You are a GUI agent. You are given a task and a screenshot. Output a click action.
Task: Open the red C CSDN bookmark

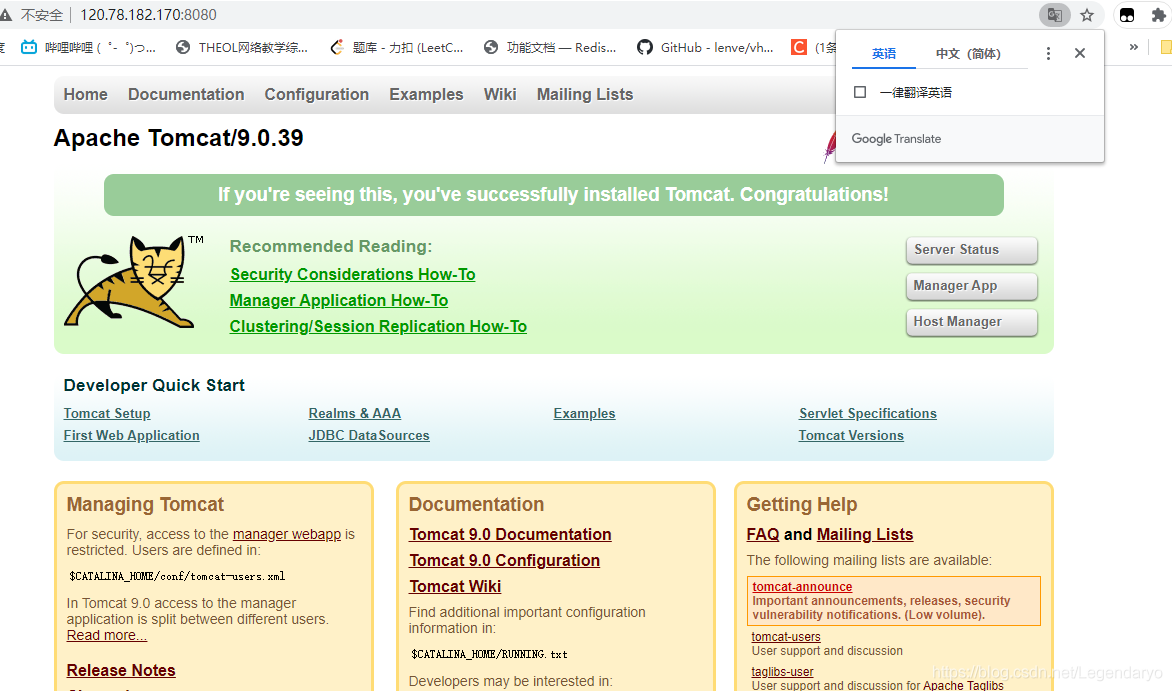point(813,47)
